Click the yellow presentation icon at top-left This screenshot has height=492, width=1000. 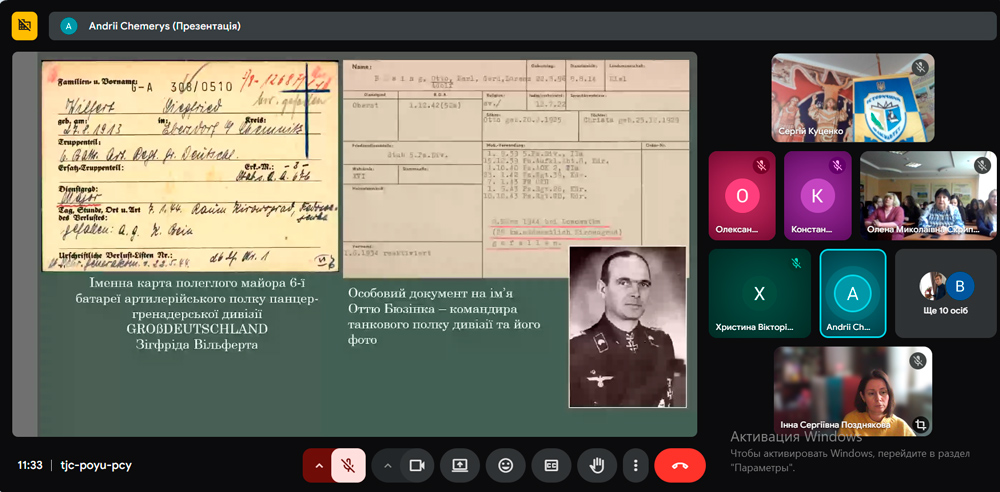point(25,25)
